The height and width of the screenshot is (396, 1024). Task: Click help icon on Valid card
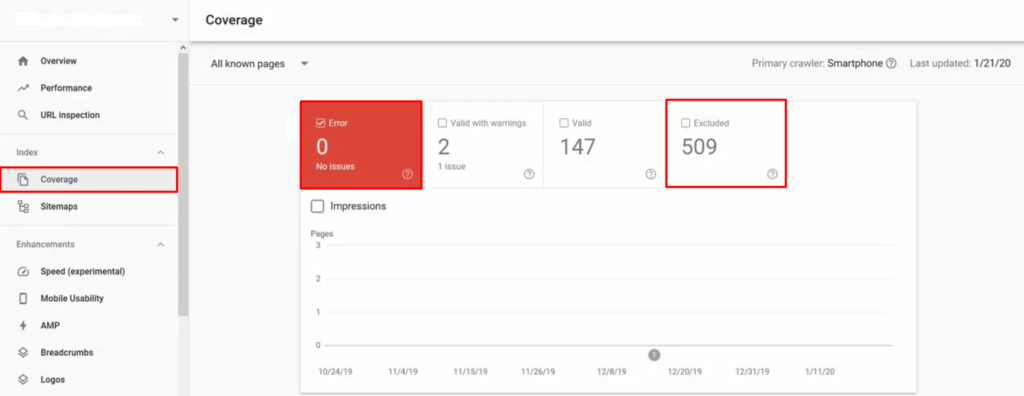[650, 174]
